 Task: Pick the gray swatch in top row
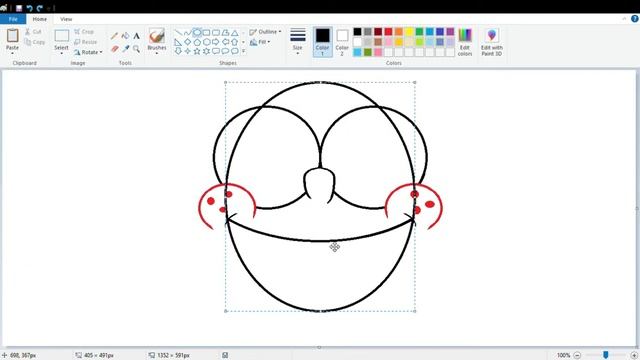[x=368, y=32]
